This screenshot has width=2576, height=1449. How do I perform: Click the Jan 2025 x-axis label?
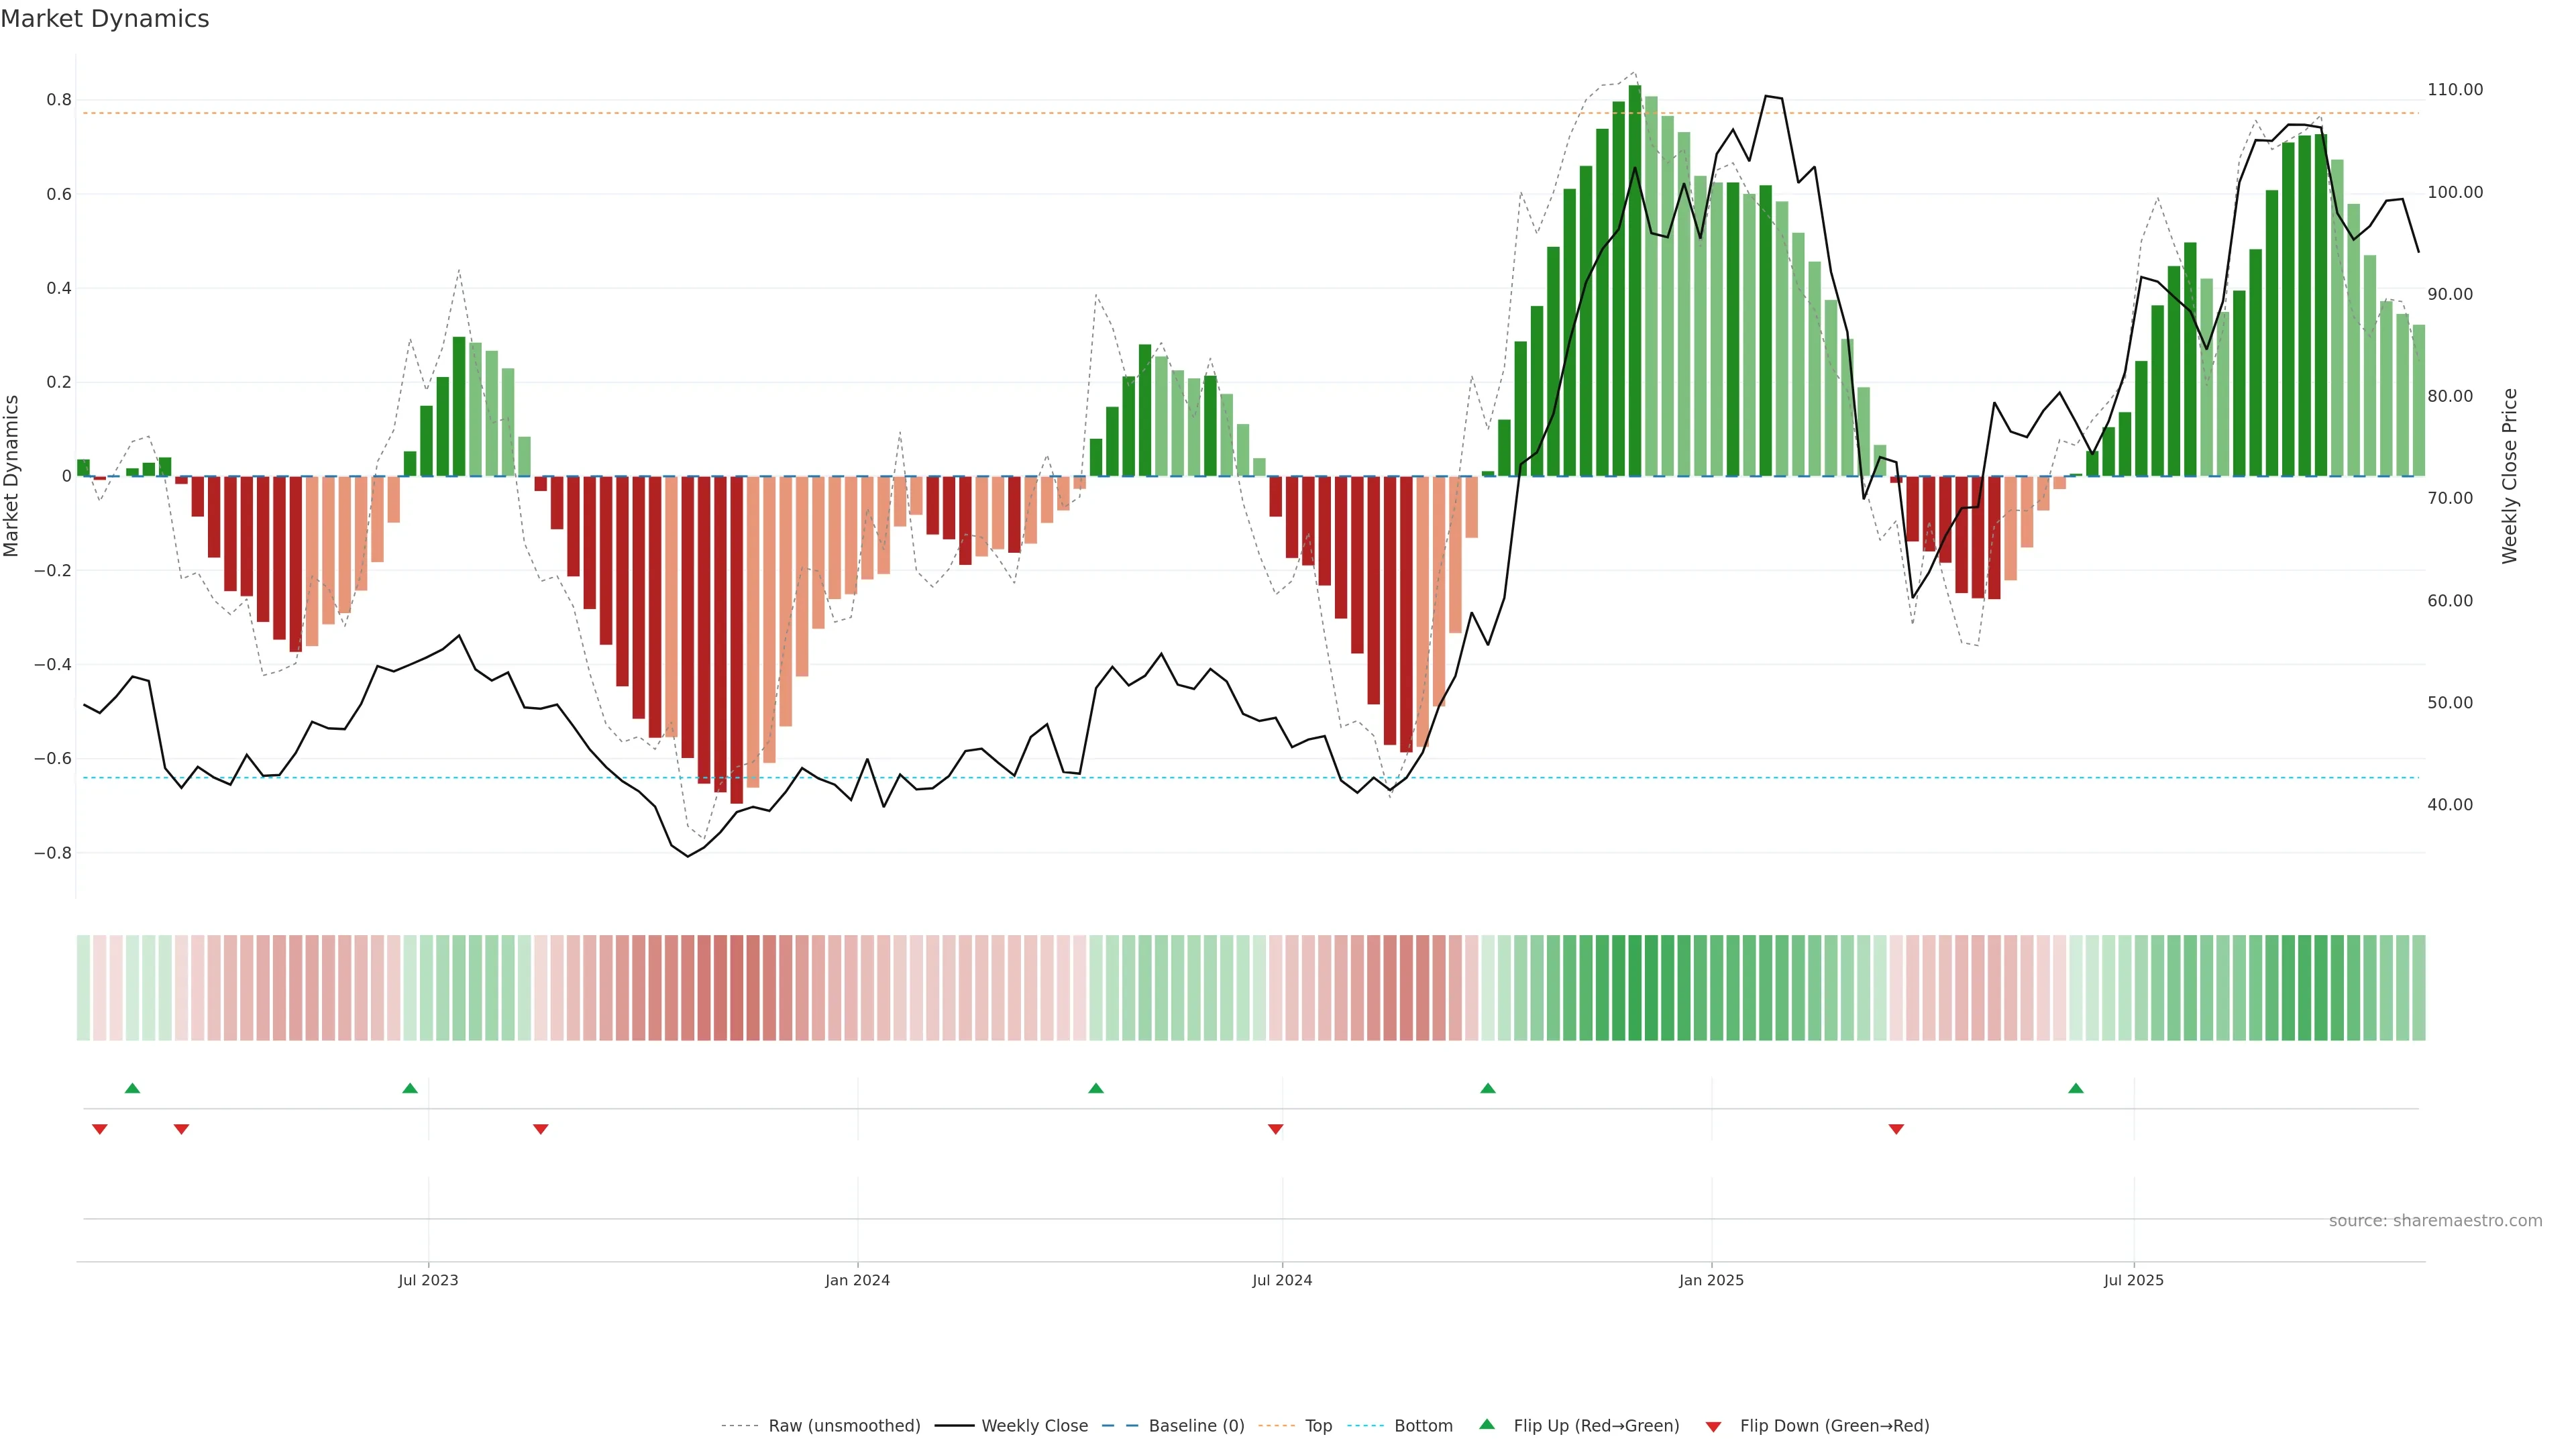point(1711,1280)
